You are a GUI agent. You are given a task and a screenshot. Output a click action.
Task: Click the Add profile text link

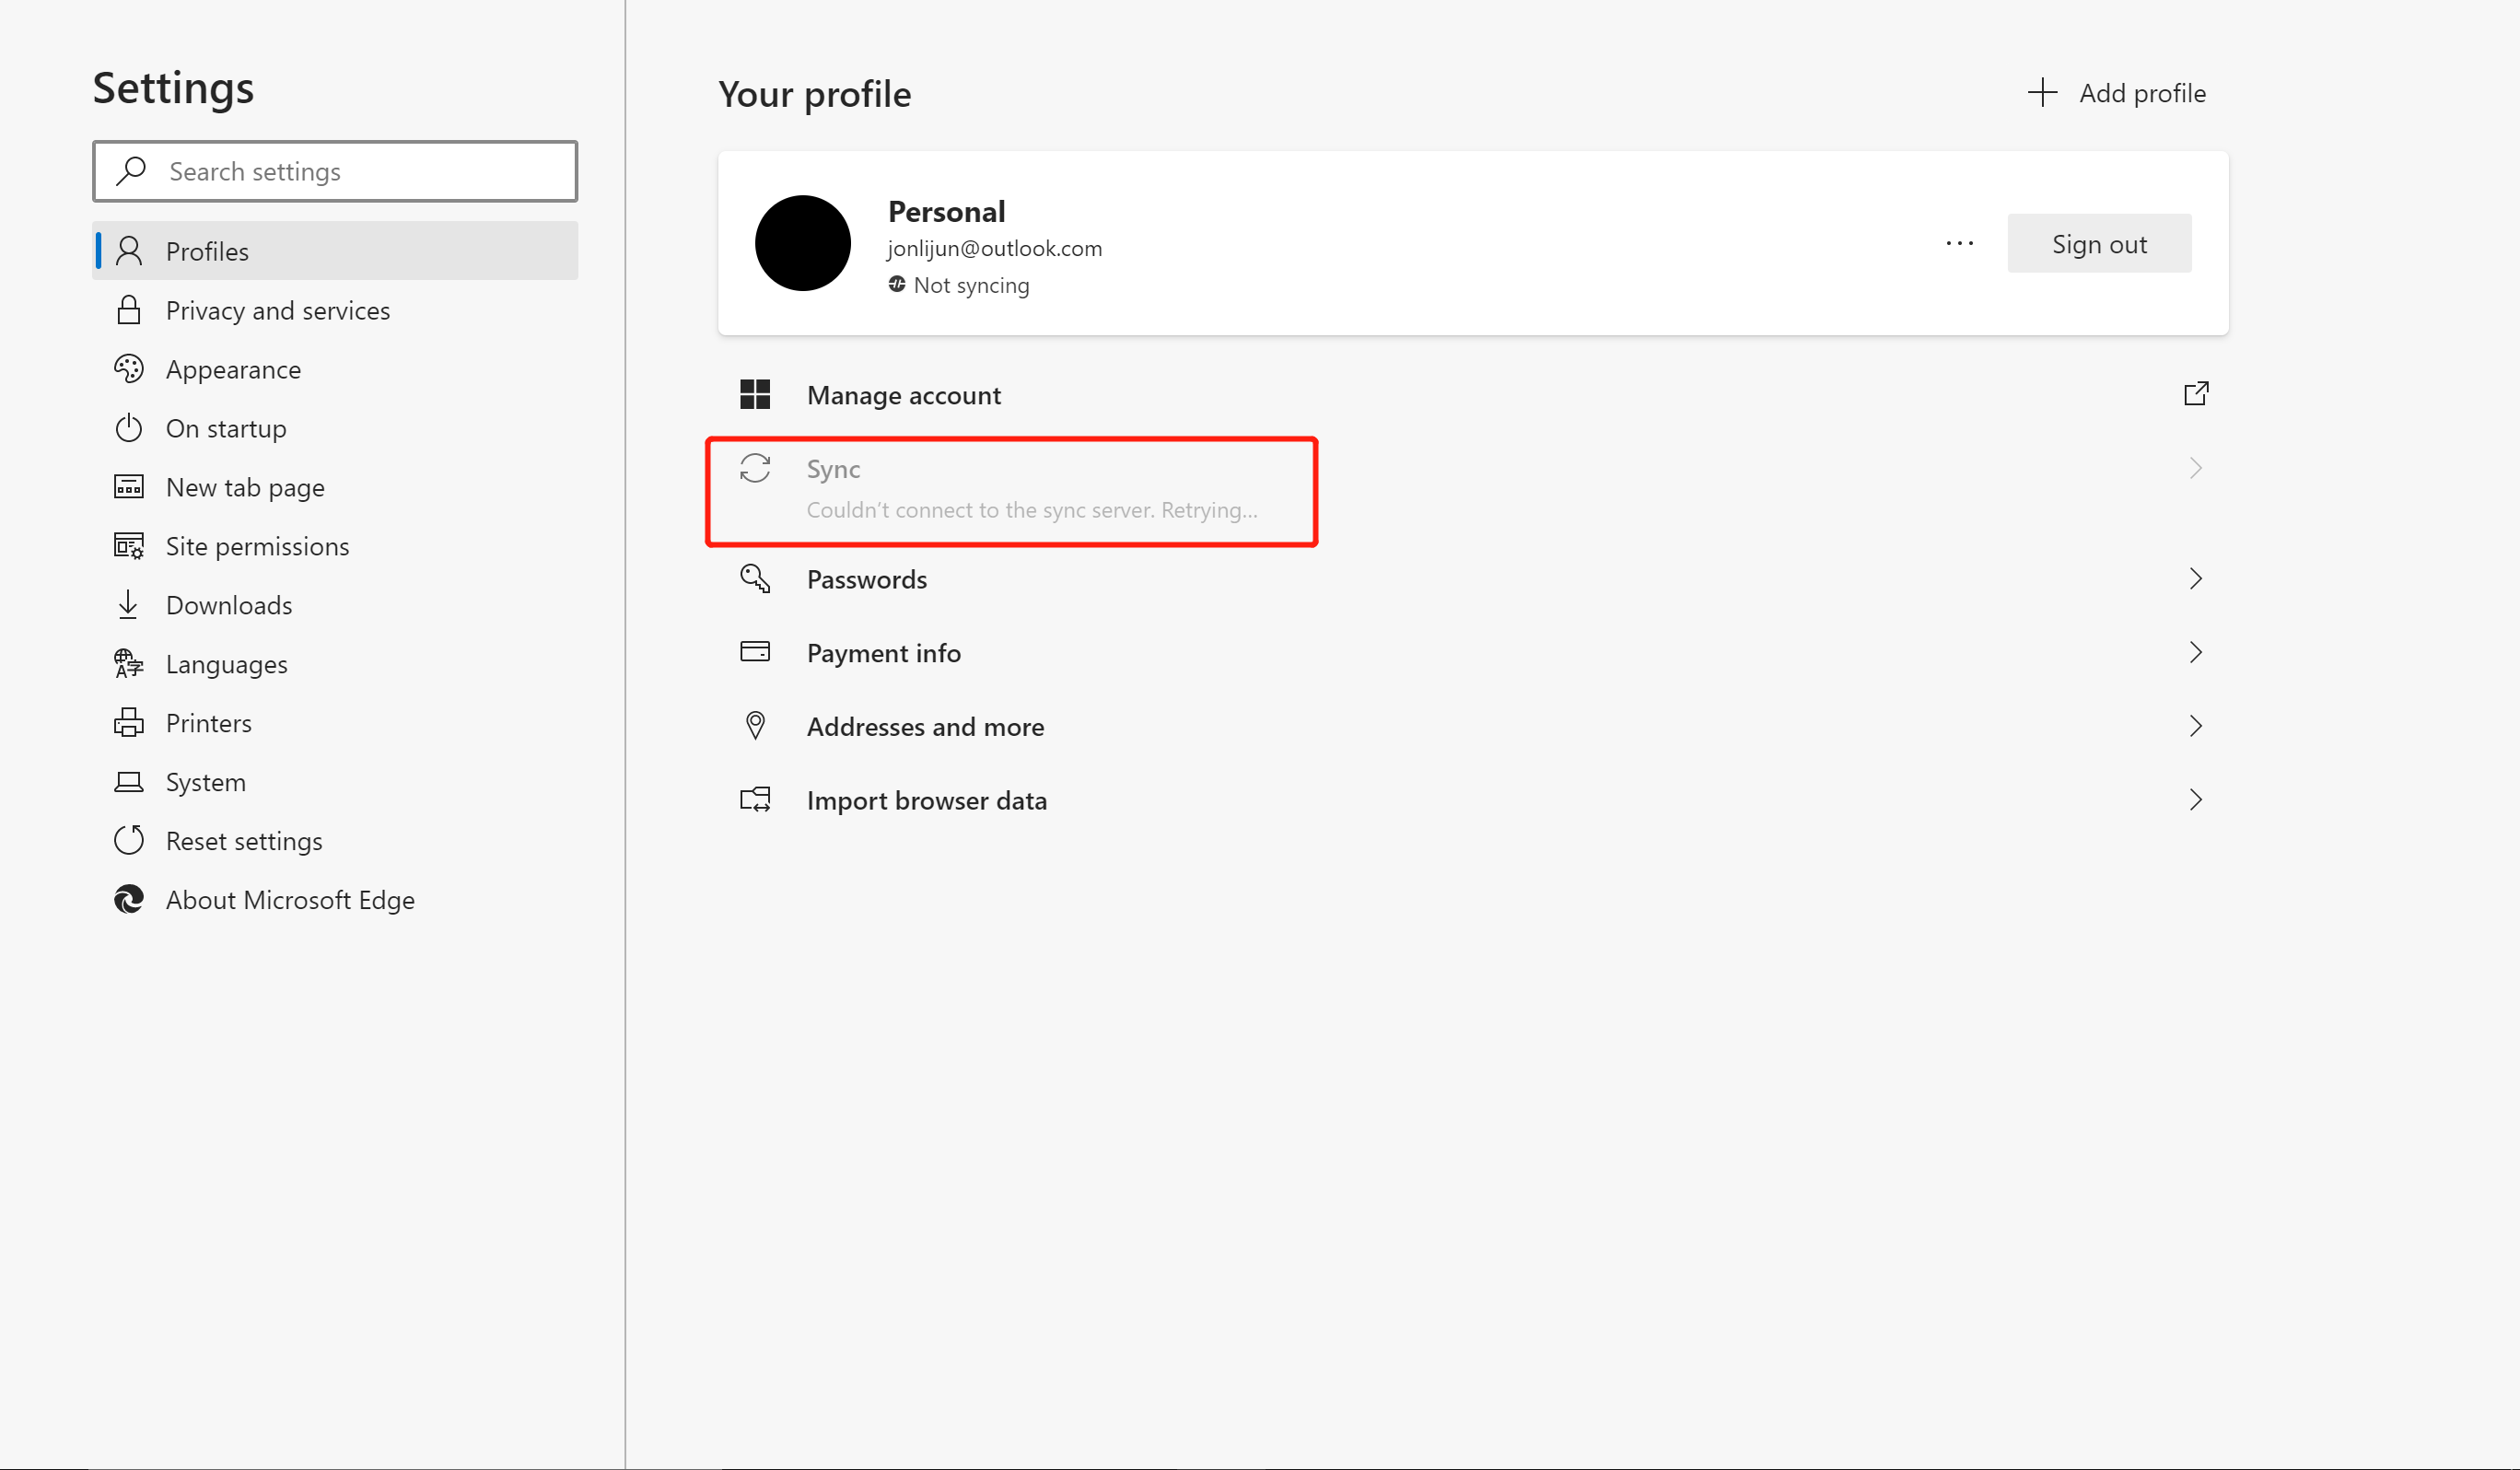point(2142,93)
